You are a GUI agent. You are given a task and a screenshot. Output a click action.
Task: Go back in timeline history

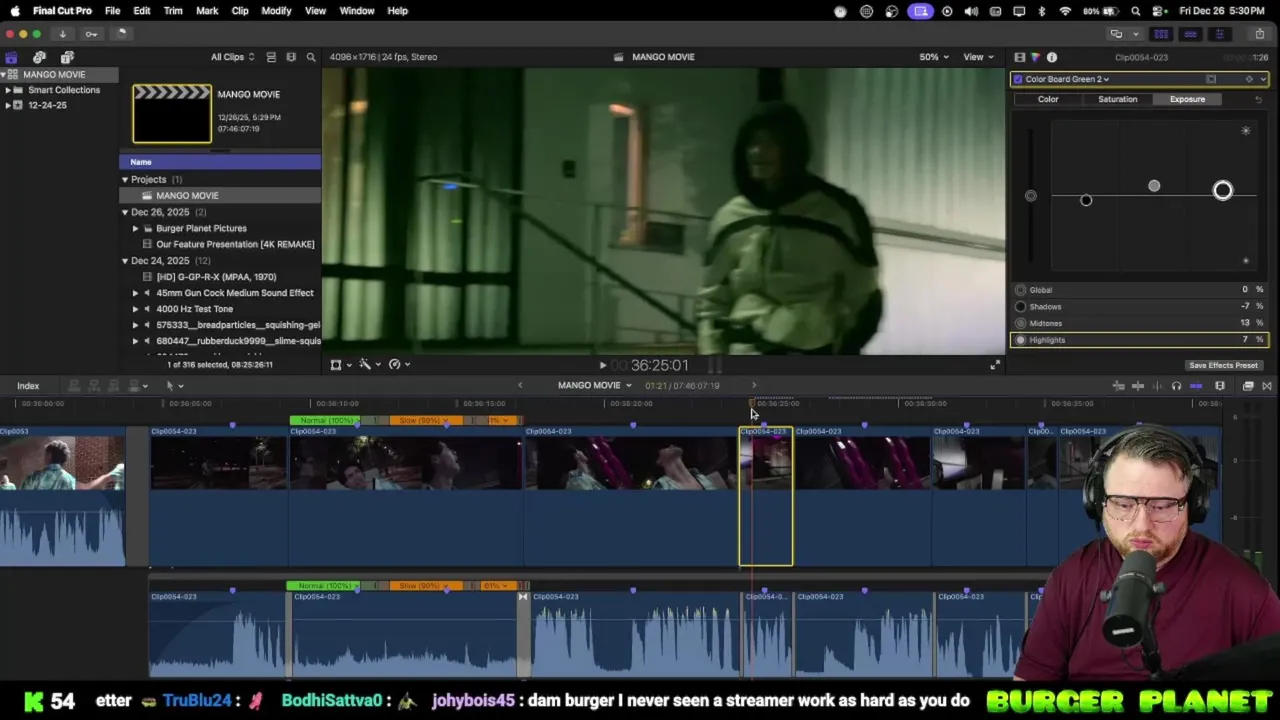click(x=520, y=385)
